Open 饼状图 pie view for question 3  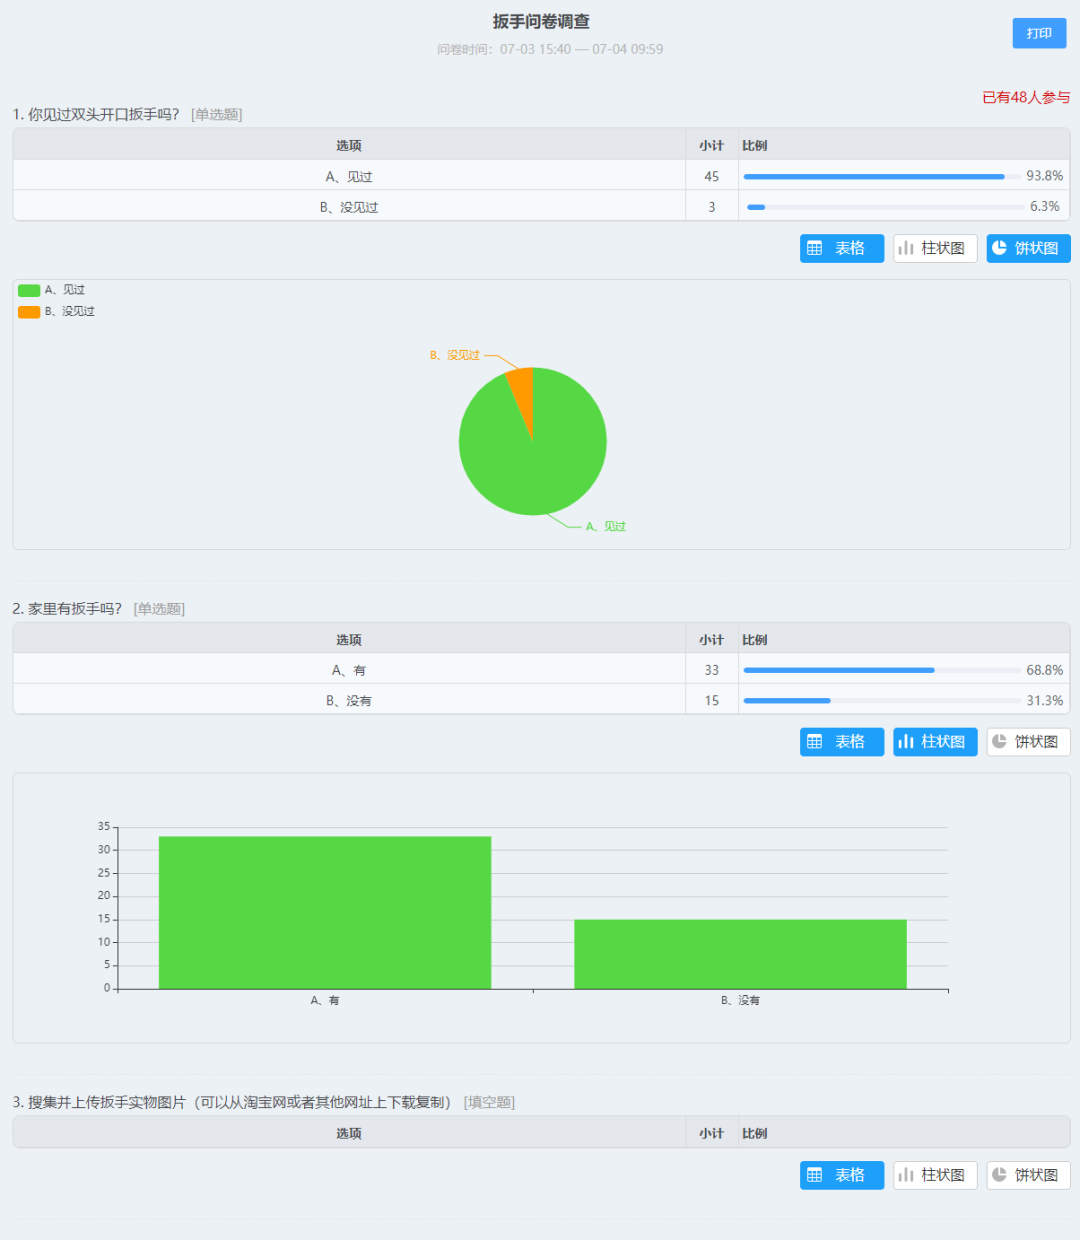[x=1028, y=1175]
